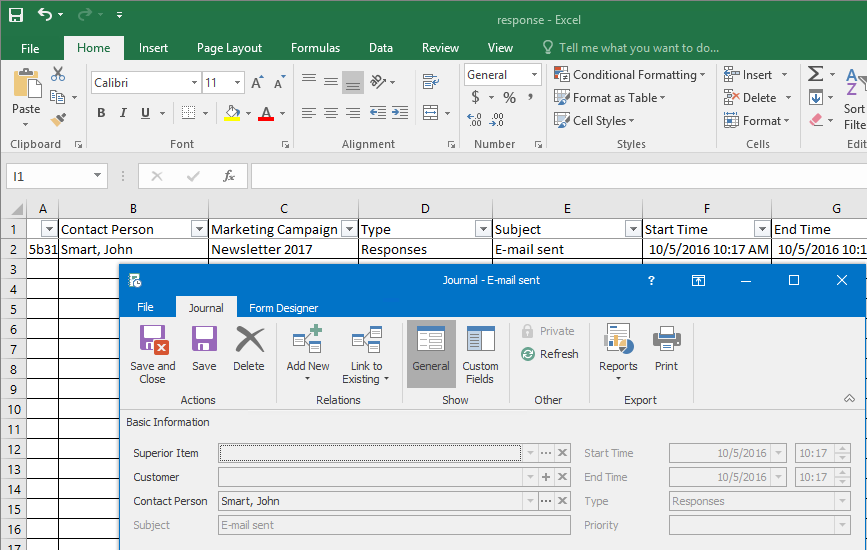Toggle Bold formatting

tap(101, 113)
